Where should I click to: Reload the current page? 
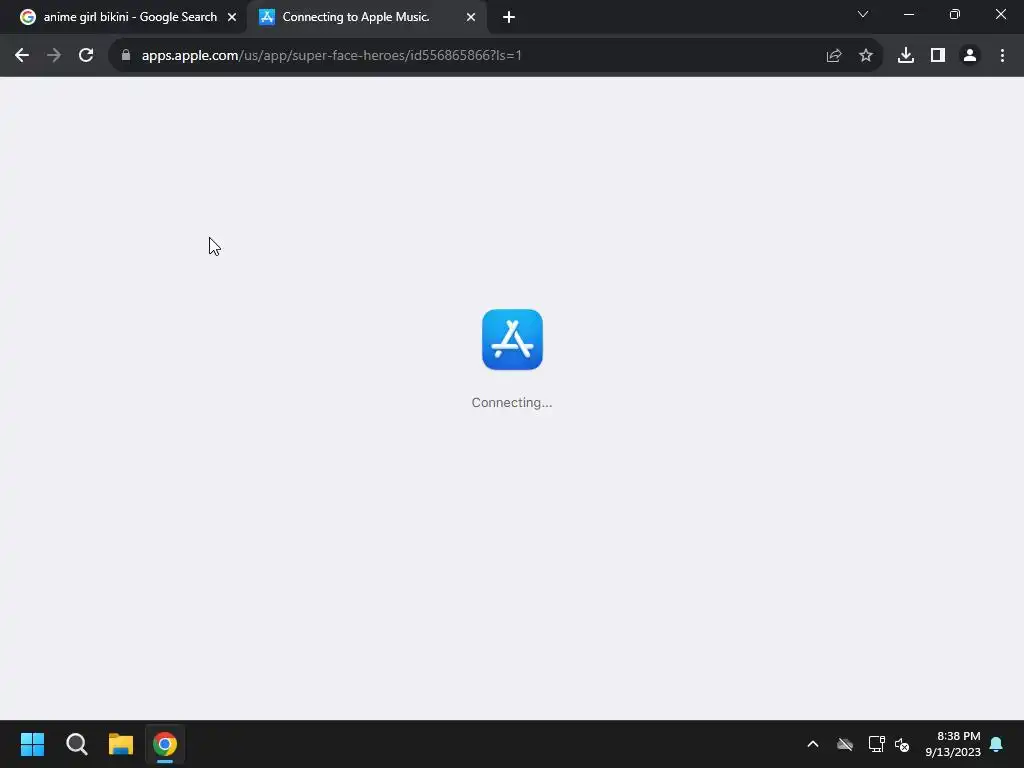(86, 56)
